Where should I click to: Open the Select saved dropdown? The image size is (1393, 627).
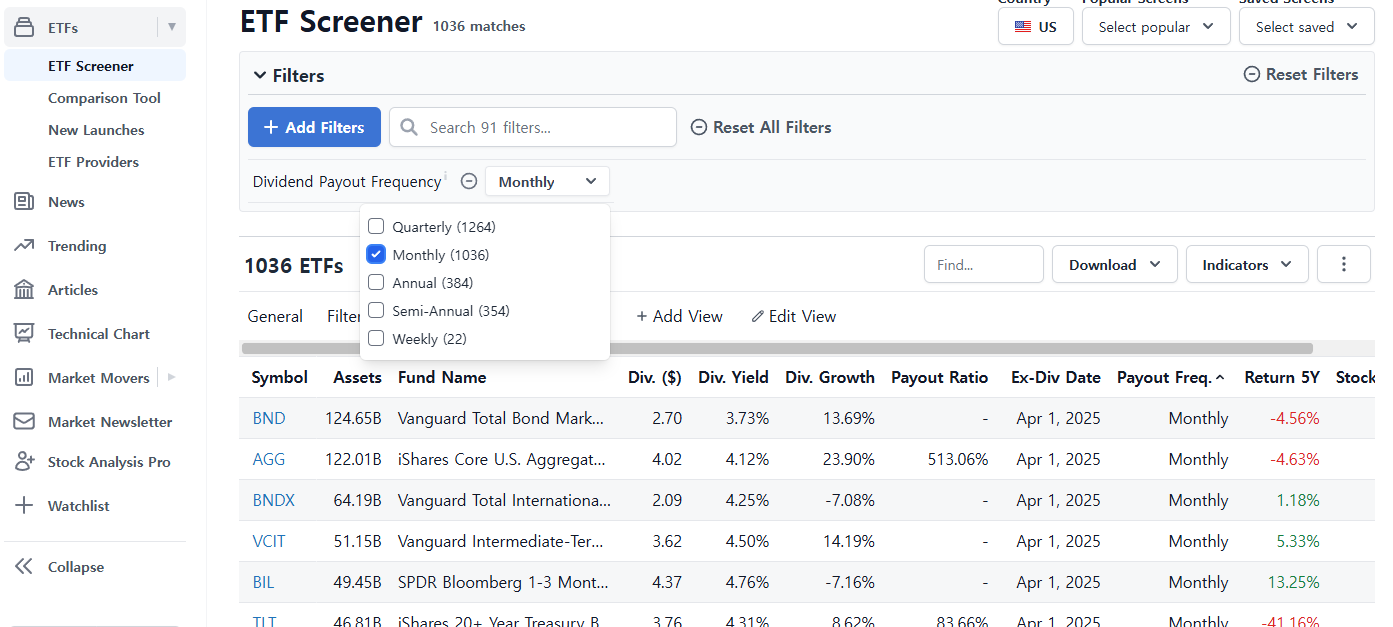pos(1306,27)
